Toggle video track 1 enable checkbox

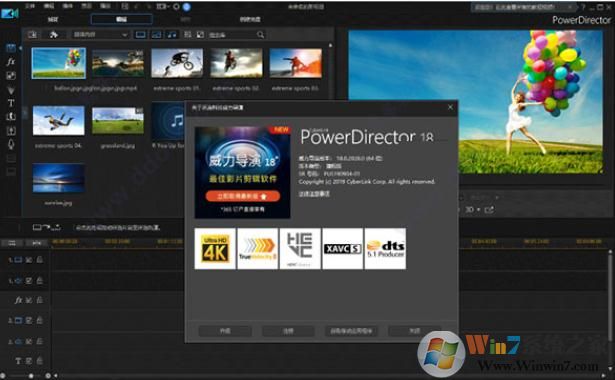(x=29, y=260)
